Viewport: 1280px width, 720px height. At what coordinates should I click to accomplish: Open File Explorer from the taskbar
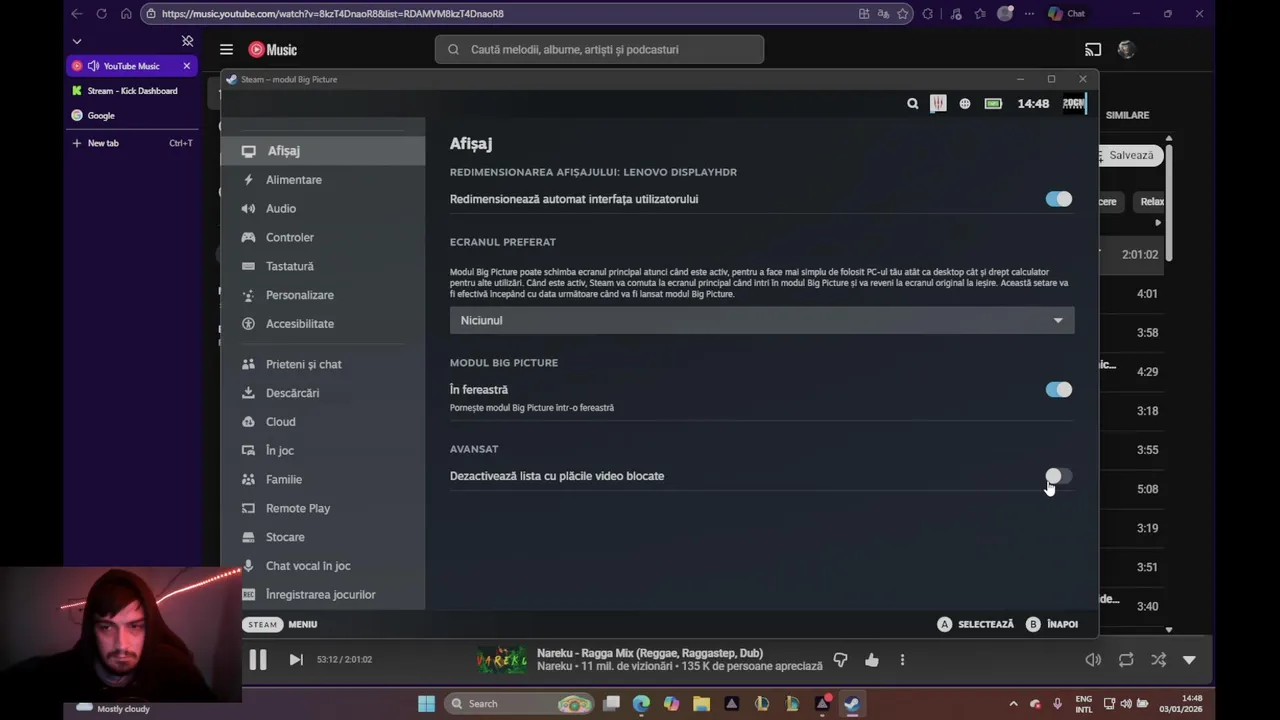point(701,703)
